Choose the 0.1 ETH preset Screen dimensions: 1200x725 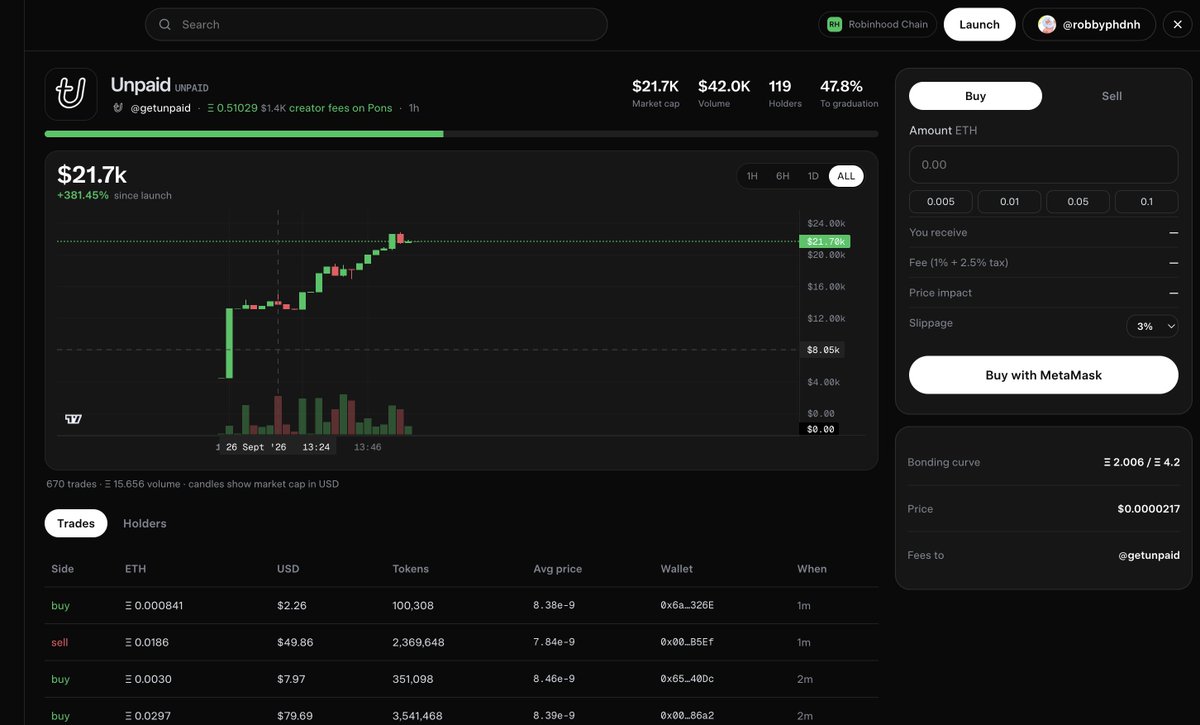tap(1146, 201)
